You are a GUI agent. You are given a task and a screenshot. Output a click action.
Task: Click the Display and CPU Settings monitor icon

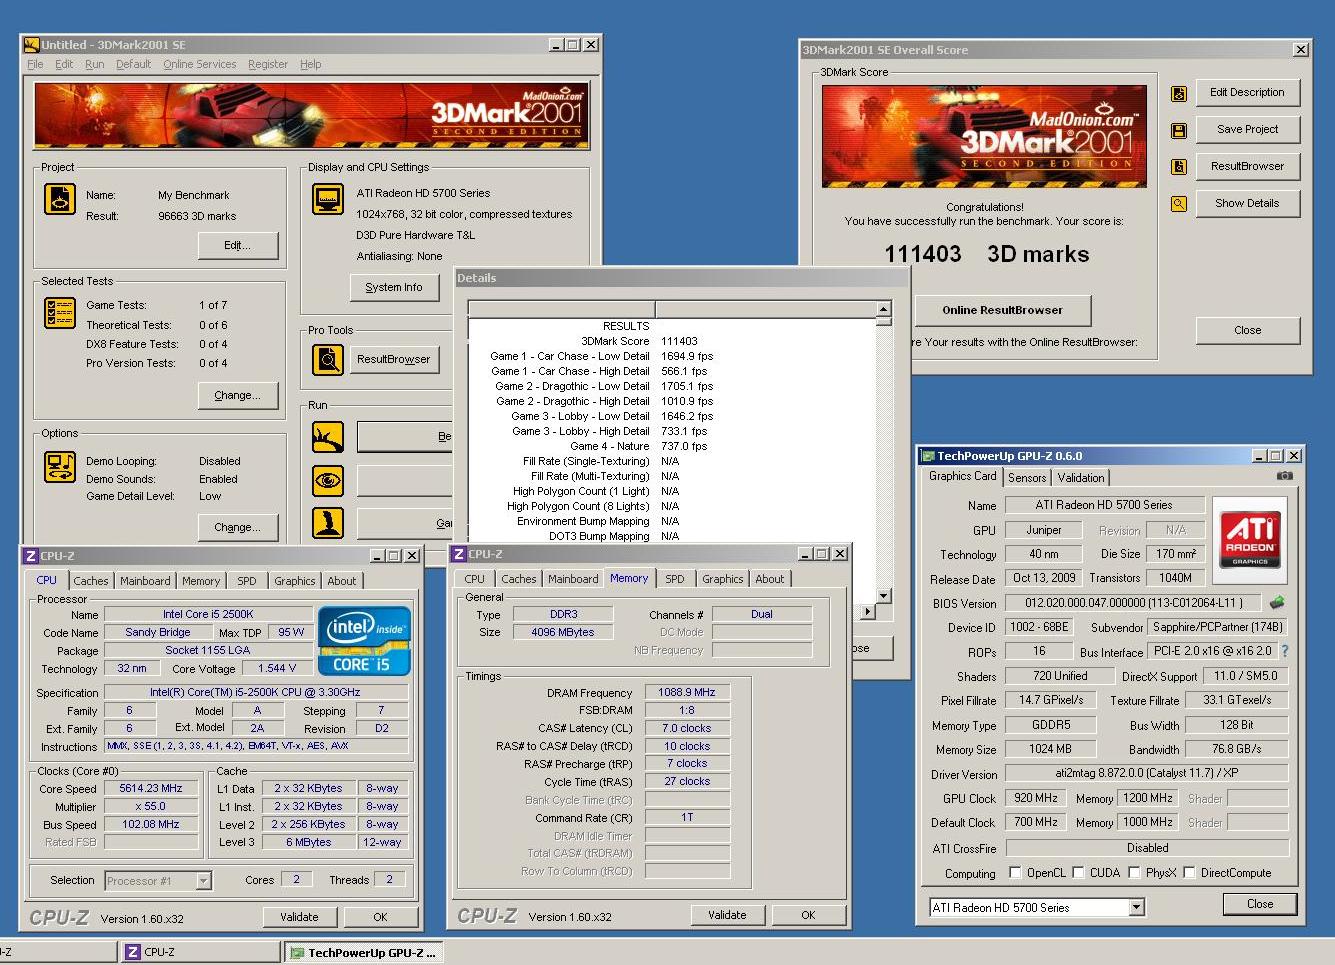(328, 199)
